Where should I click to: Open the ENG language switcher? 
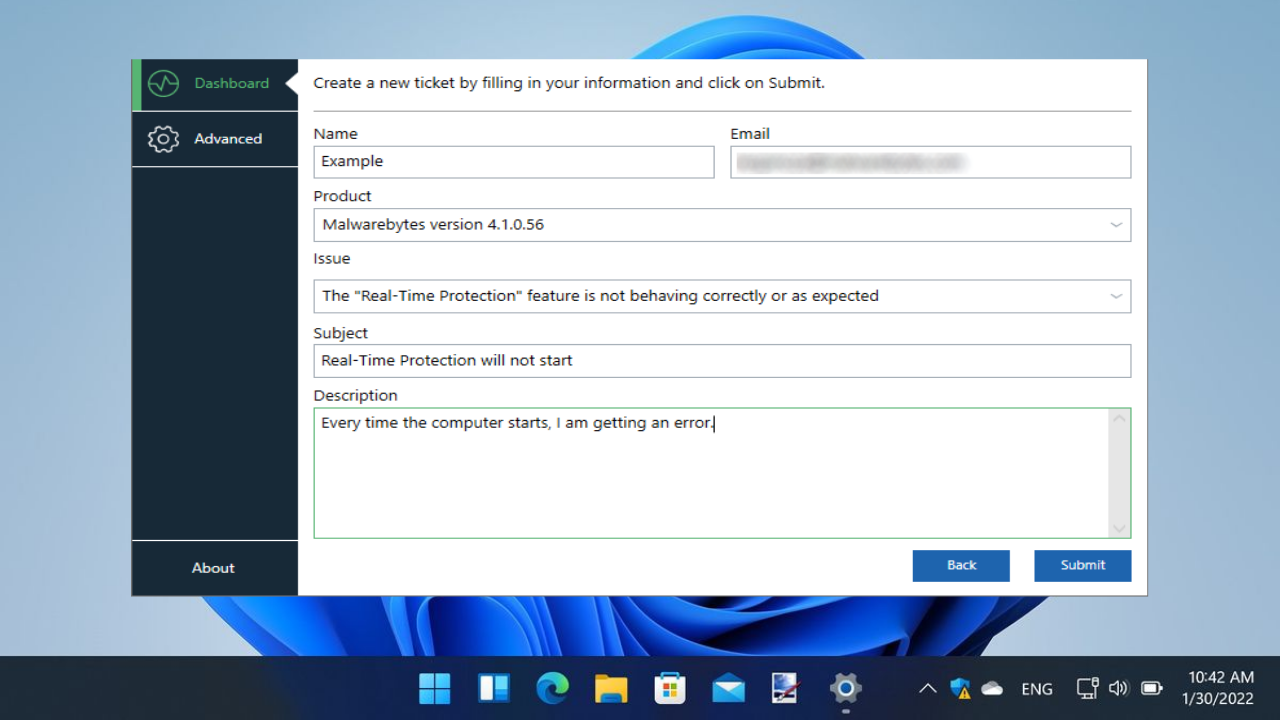click(x=1037, y=689)
